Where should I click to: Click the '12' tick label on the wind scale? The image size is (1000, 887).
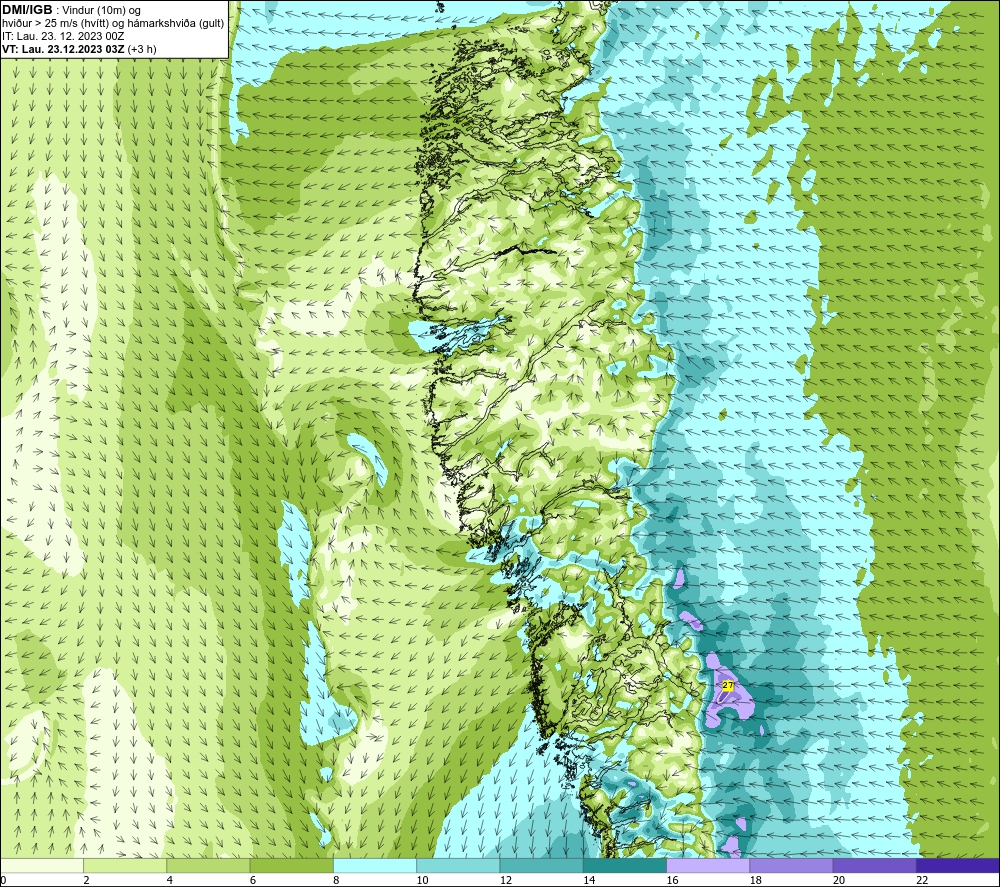click(506, 881)
